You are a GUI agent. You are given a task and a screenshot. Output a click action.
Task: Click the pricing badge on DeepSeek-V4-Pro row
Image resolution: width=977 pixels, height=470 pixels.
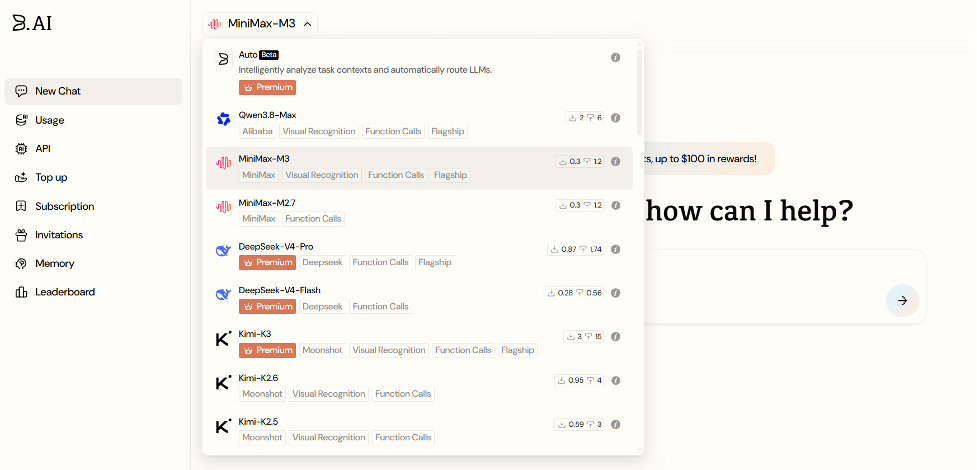point(576,249)
